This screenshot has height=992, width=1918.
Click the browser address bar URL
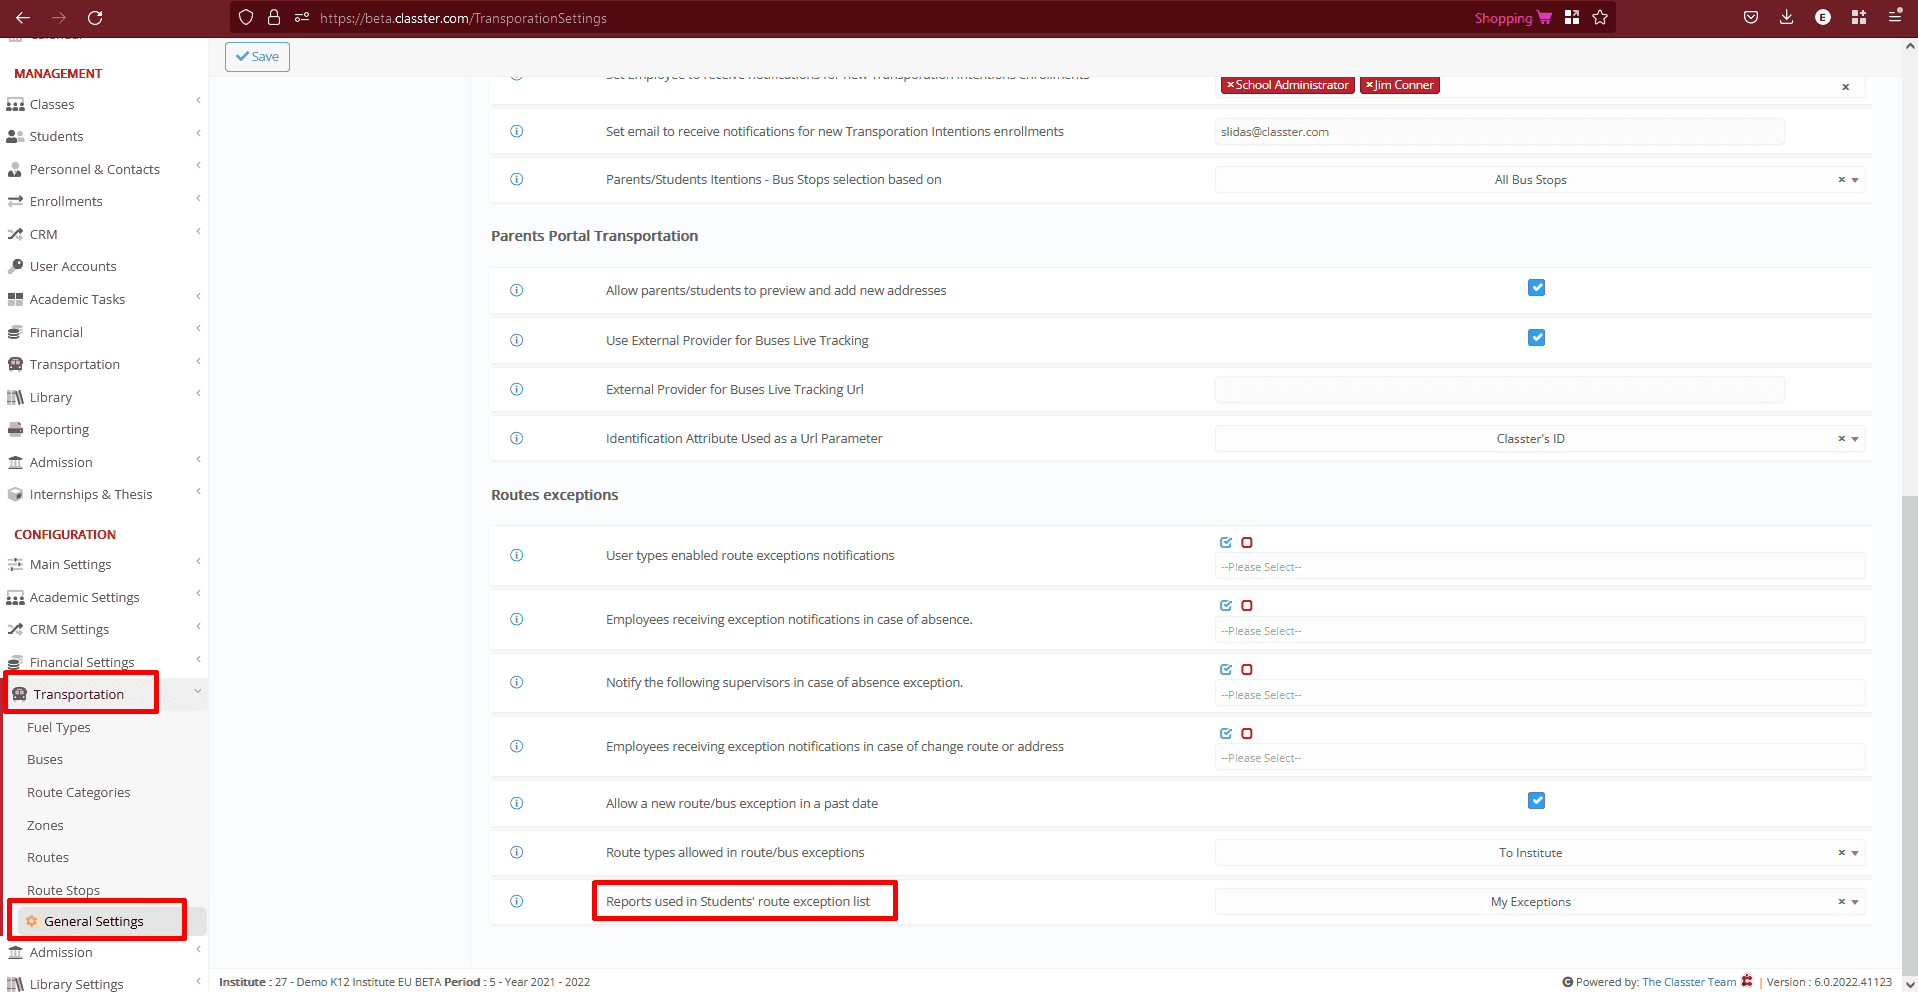pyautogui.click(x=463, y=18)
